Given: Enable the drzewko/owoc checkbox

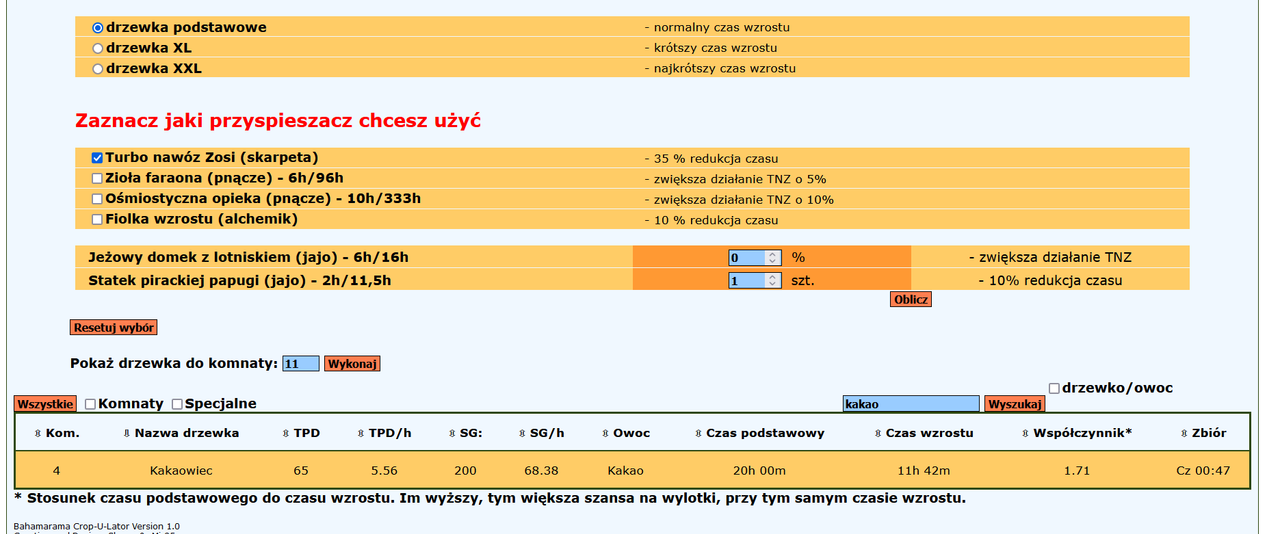Looking at the screenshot, I should 1055,388.
